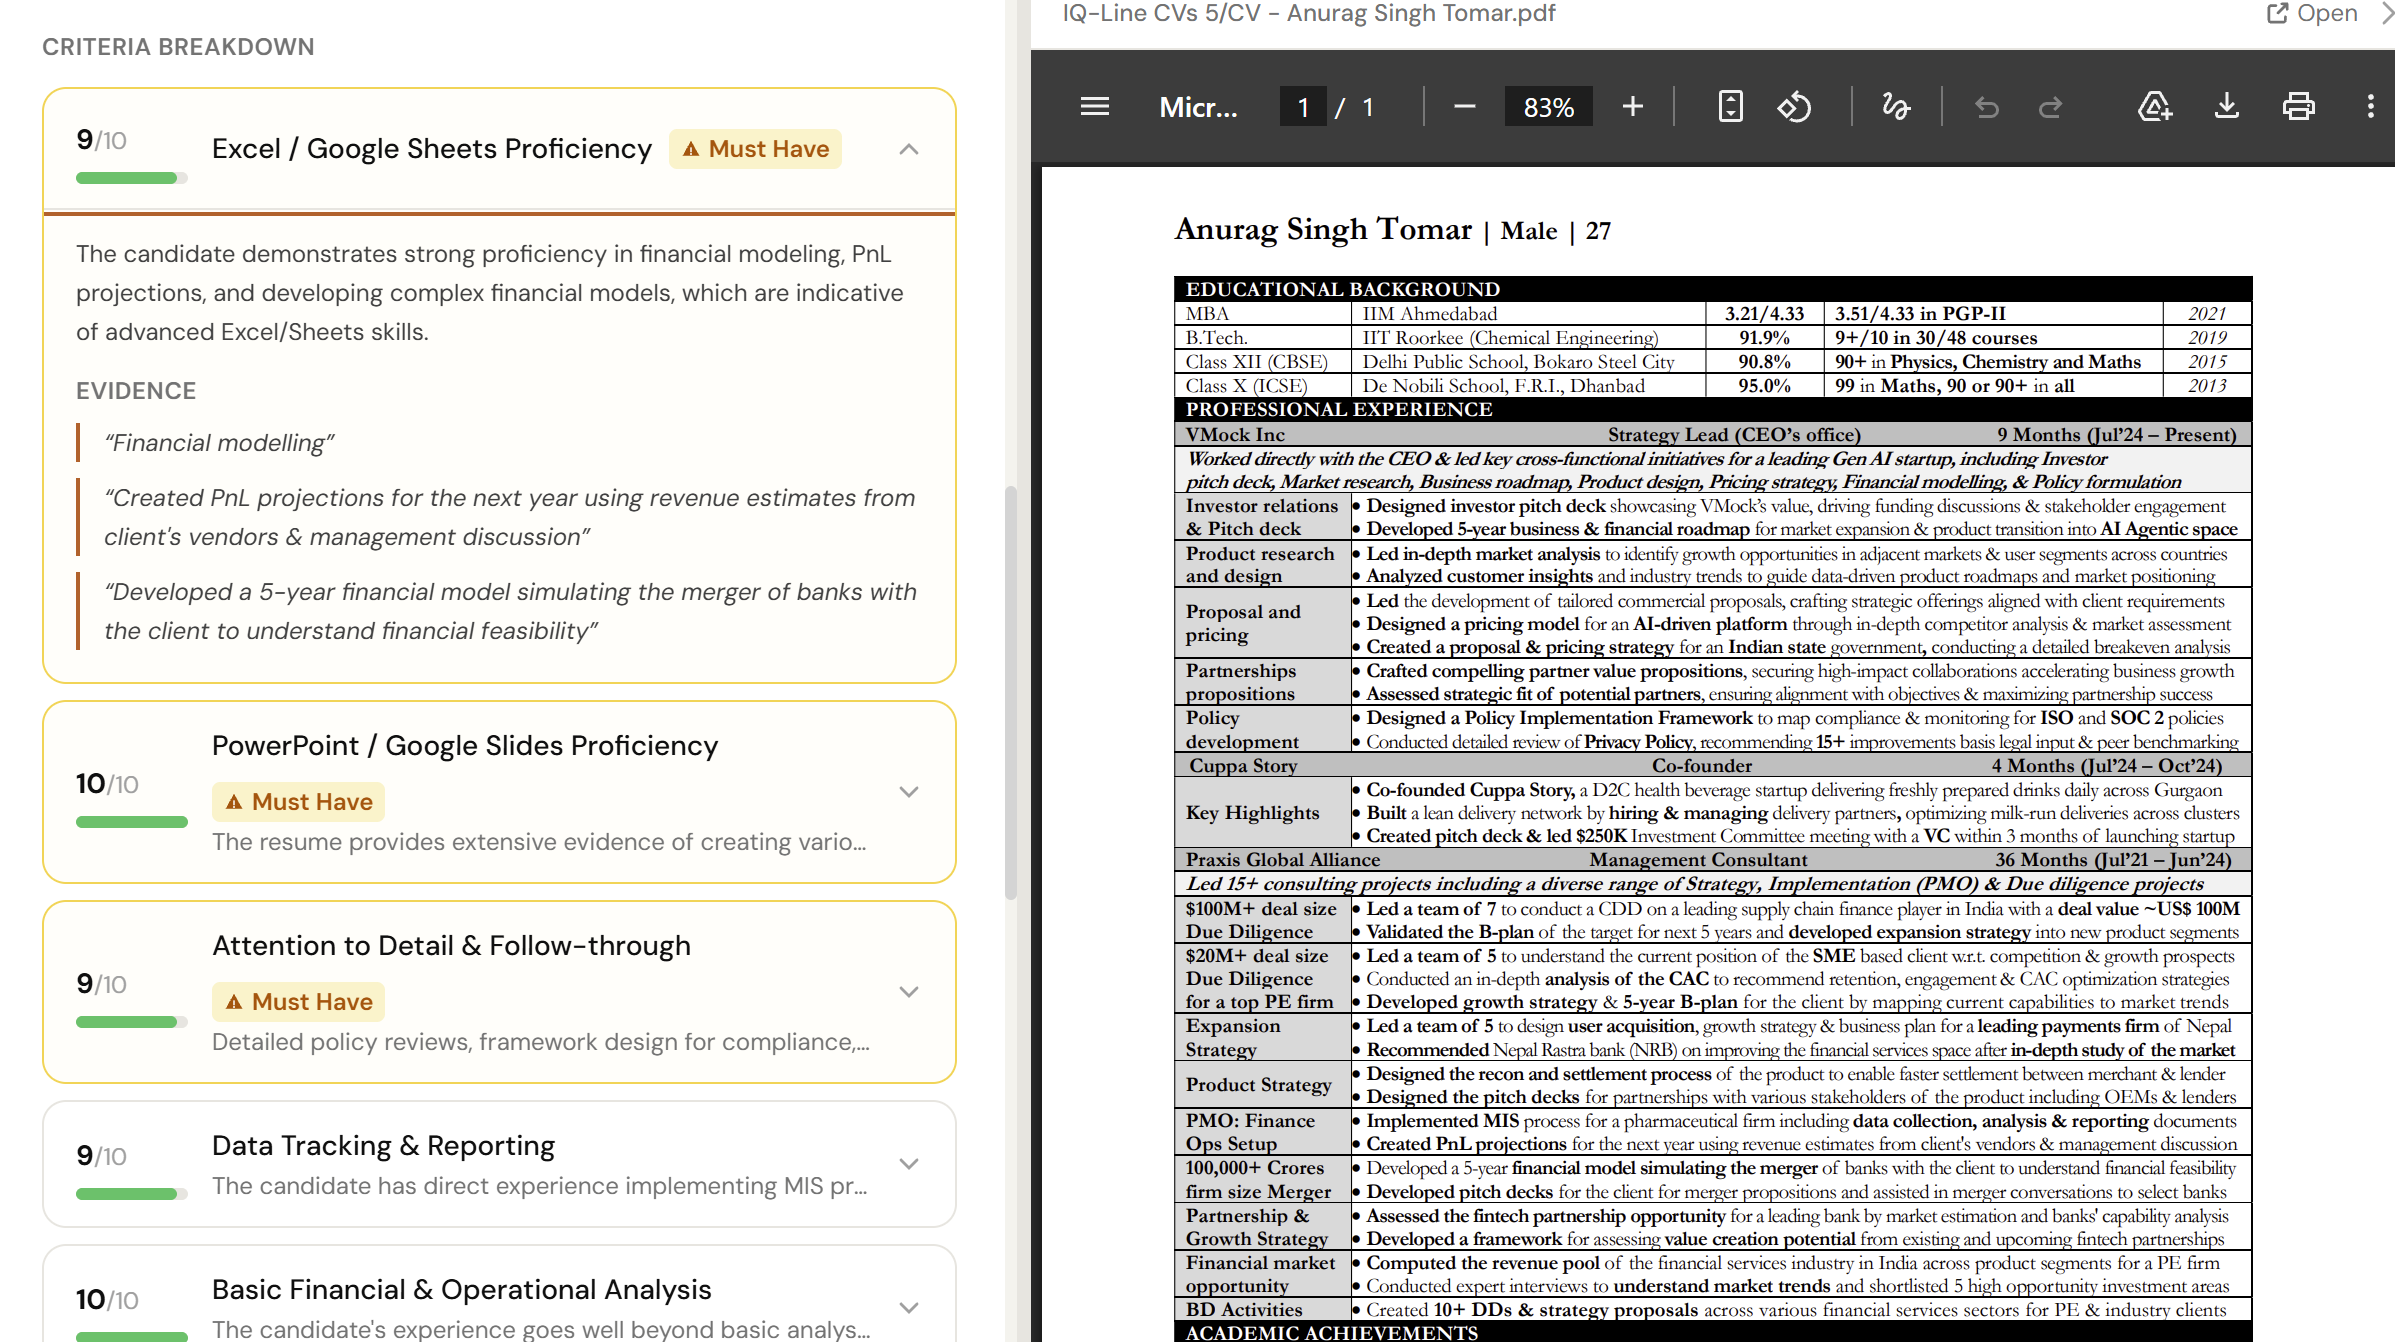Click the Anurag Singh Tomar name in CV
Viewport: 2395px width, 1342px height.
click(x=1323, y=229)
